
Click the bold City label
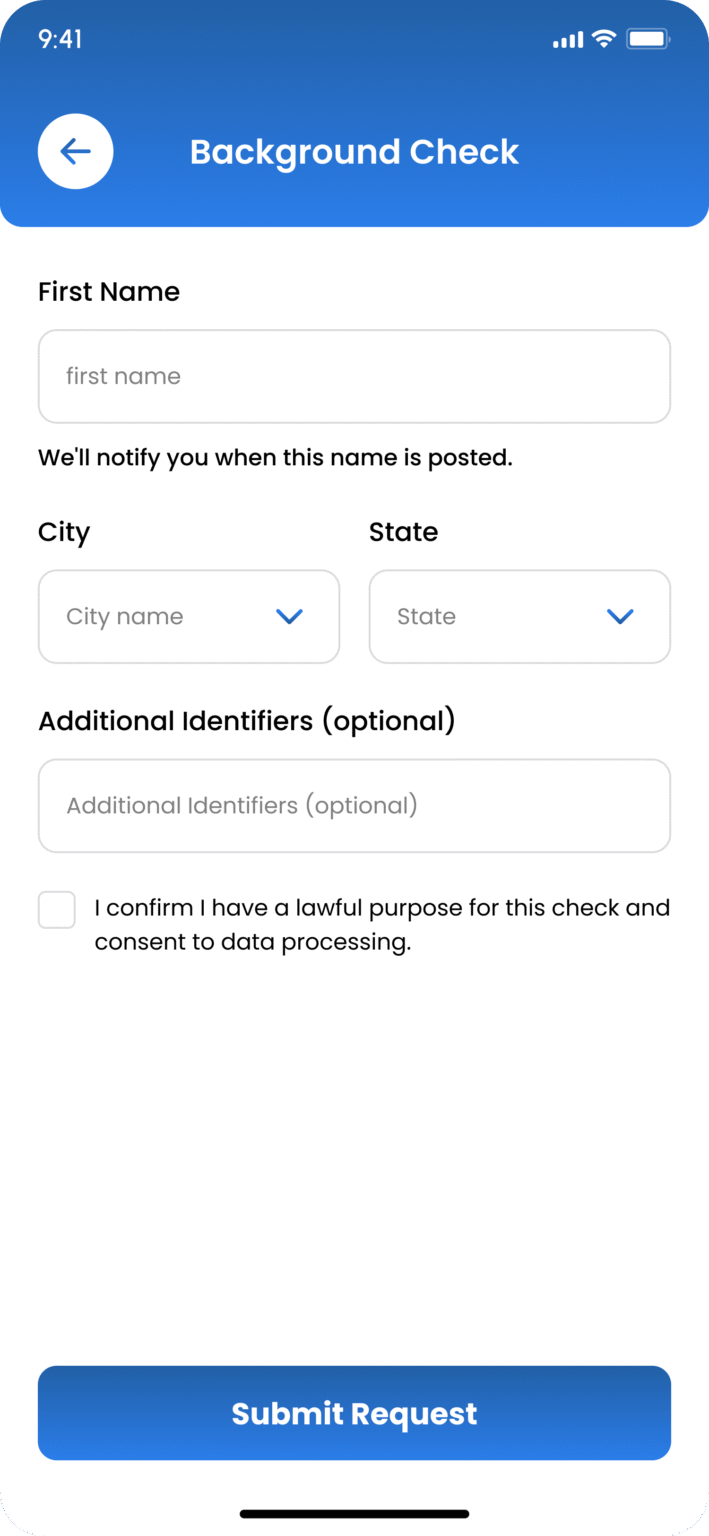pyautogui.click(x=64, y=532)
